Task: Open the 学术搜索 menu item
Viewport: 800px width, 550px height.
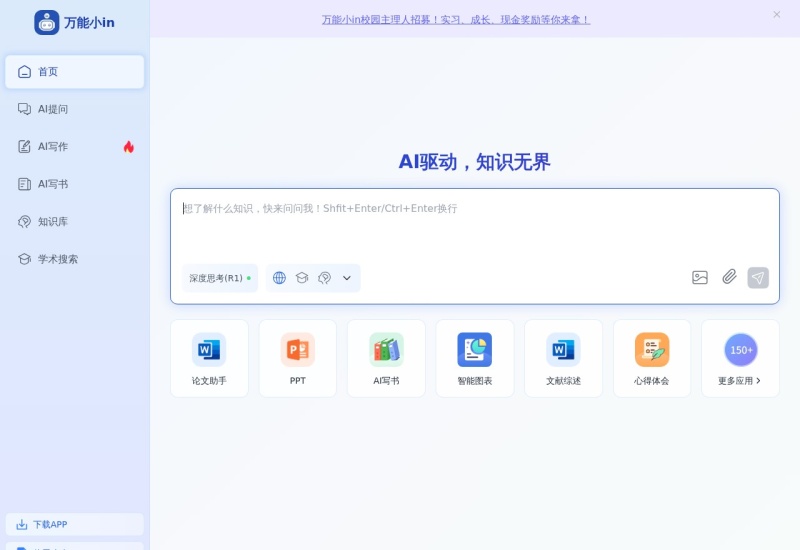Action: click(74, 259)
